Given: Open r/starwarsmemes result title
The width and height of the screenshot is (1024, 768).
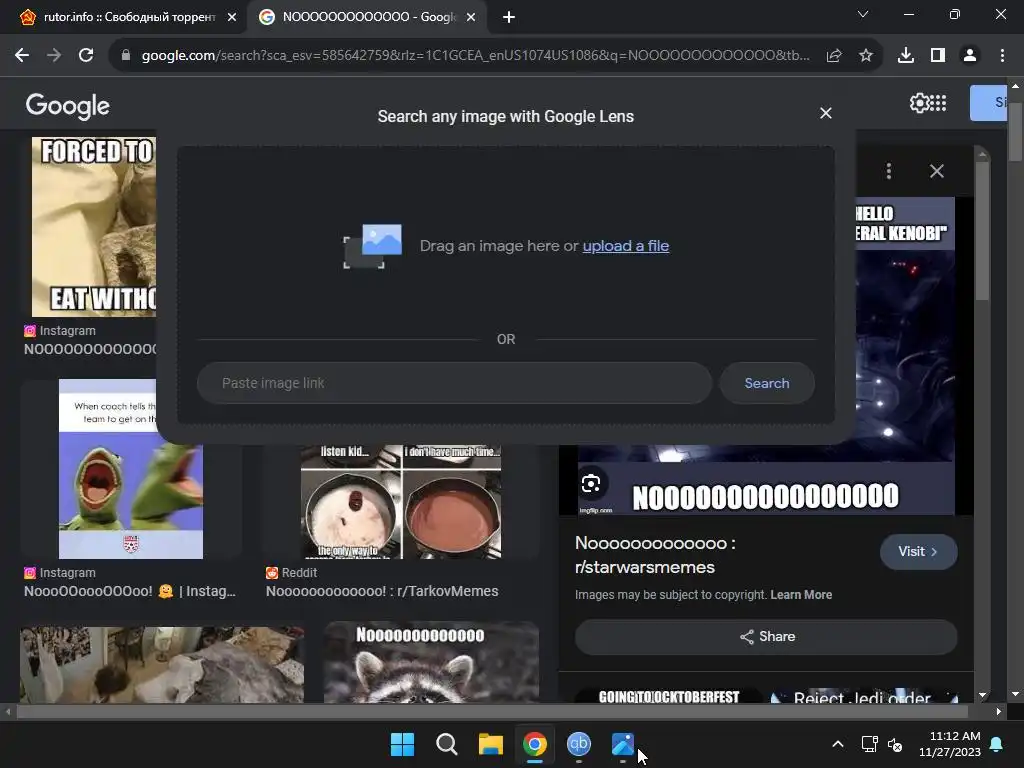Looking at the screenshot, I should pos(655,555).
